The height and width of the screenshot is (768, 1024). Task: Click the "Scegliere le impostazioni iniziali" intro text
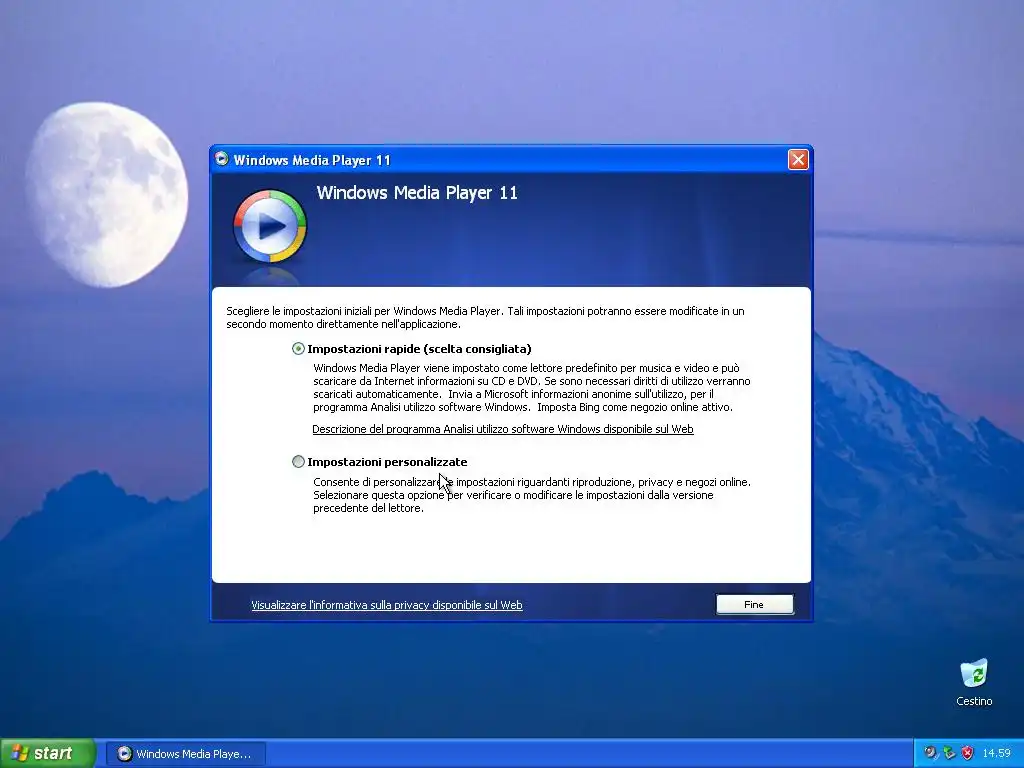[485, 317]
